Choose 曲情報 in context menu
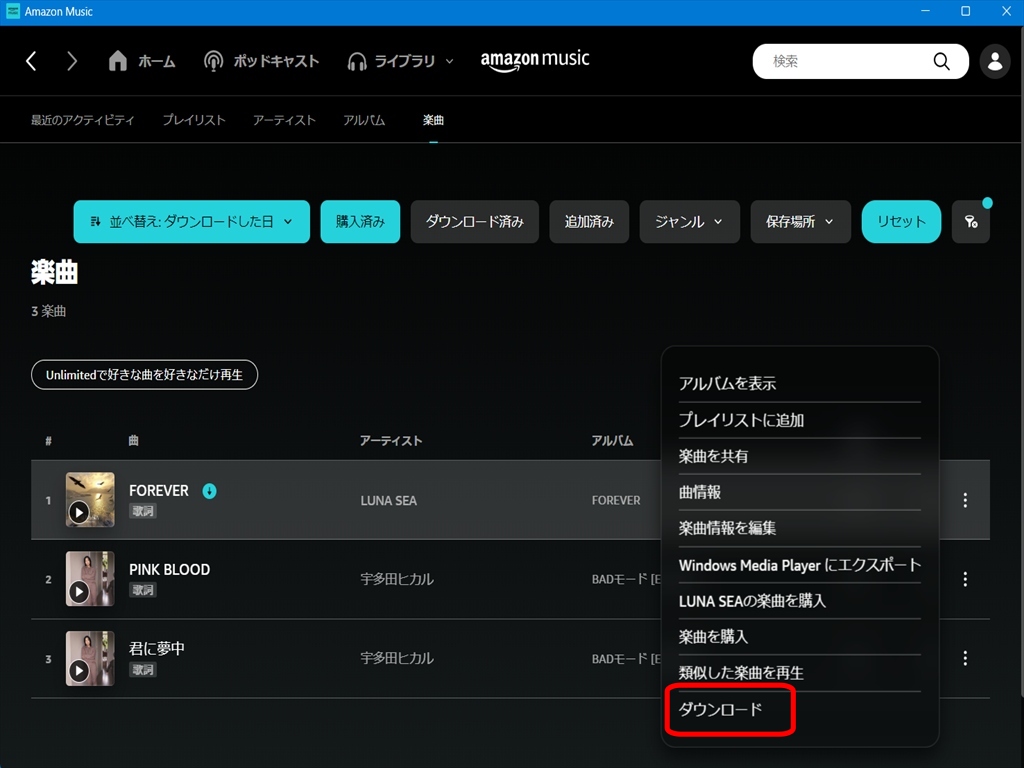This screenshot has height=768, width=1024. pos(799,492)
